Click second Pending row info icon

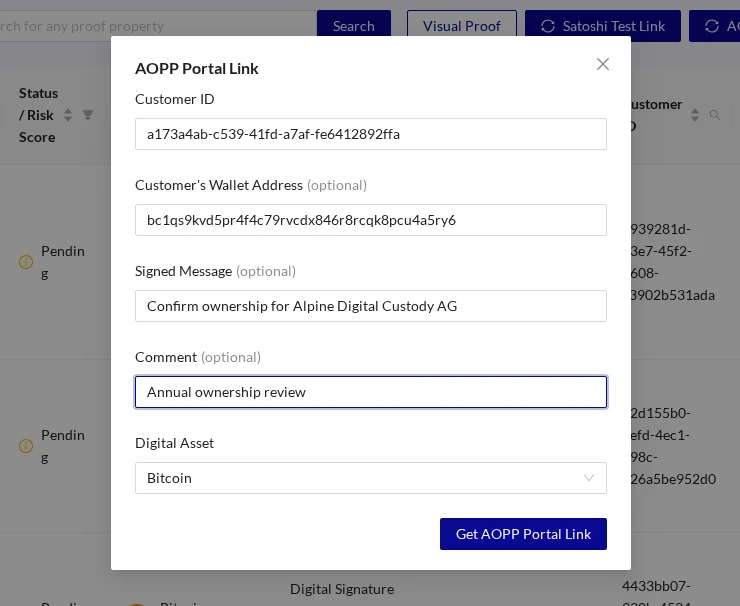click(25, 446)
